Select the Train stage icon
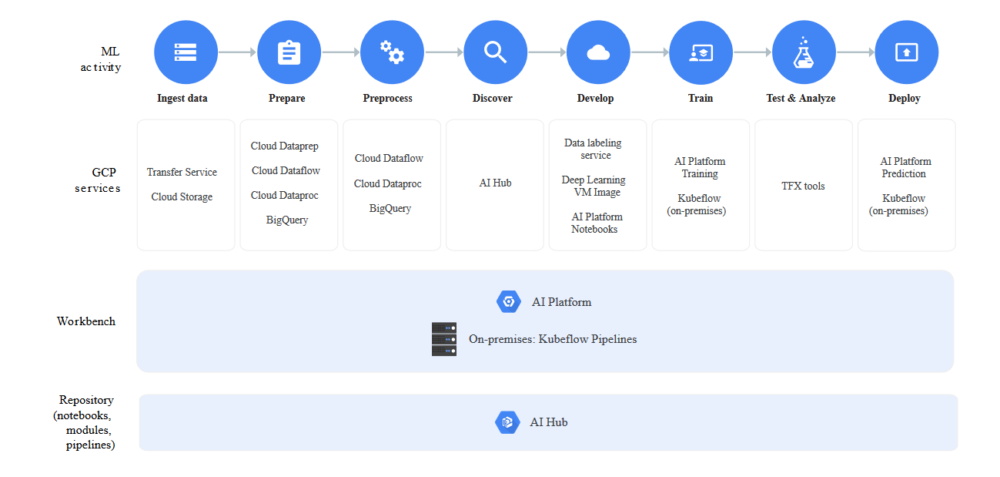 coord(701,52)
